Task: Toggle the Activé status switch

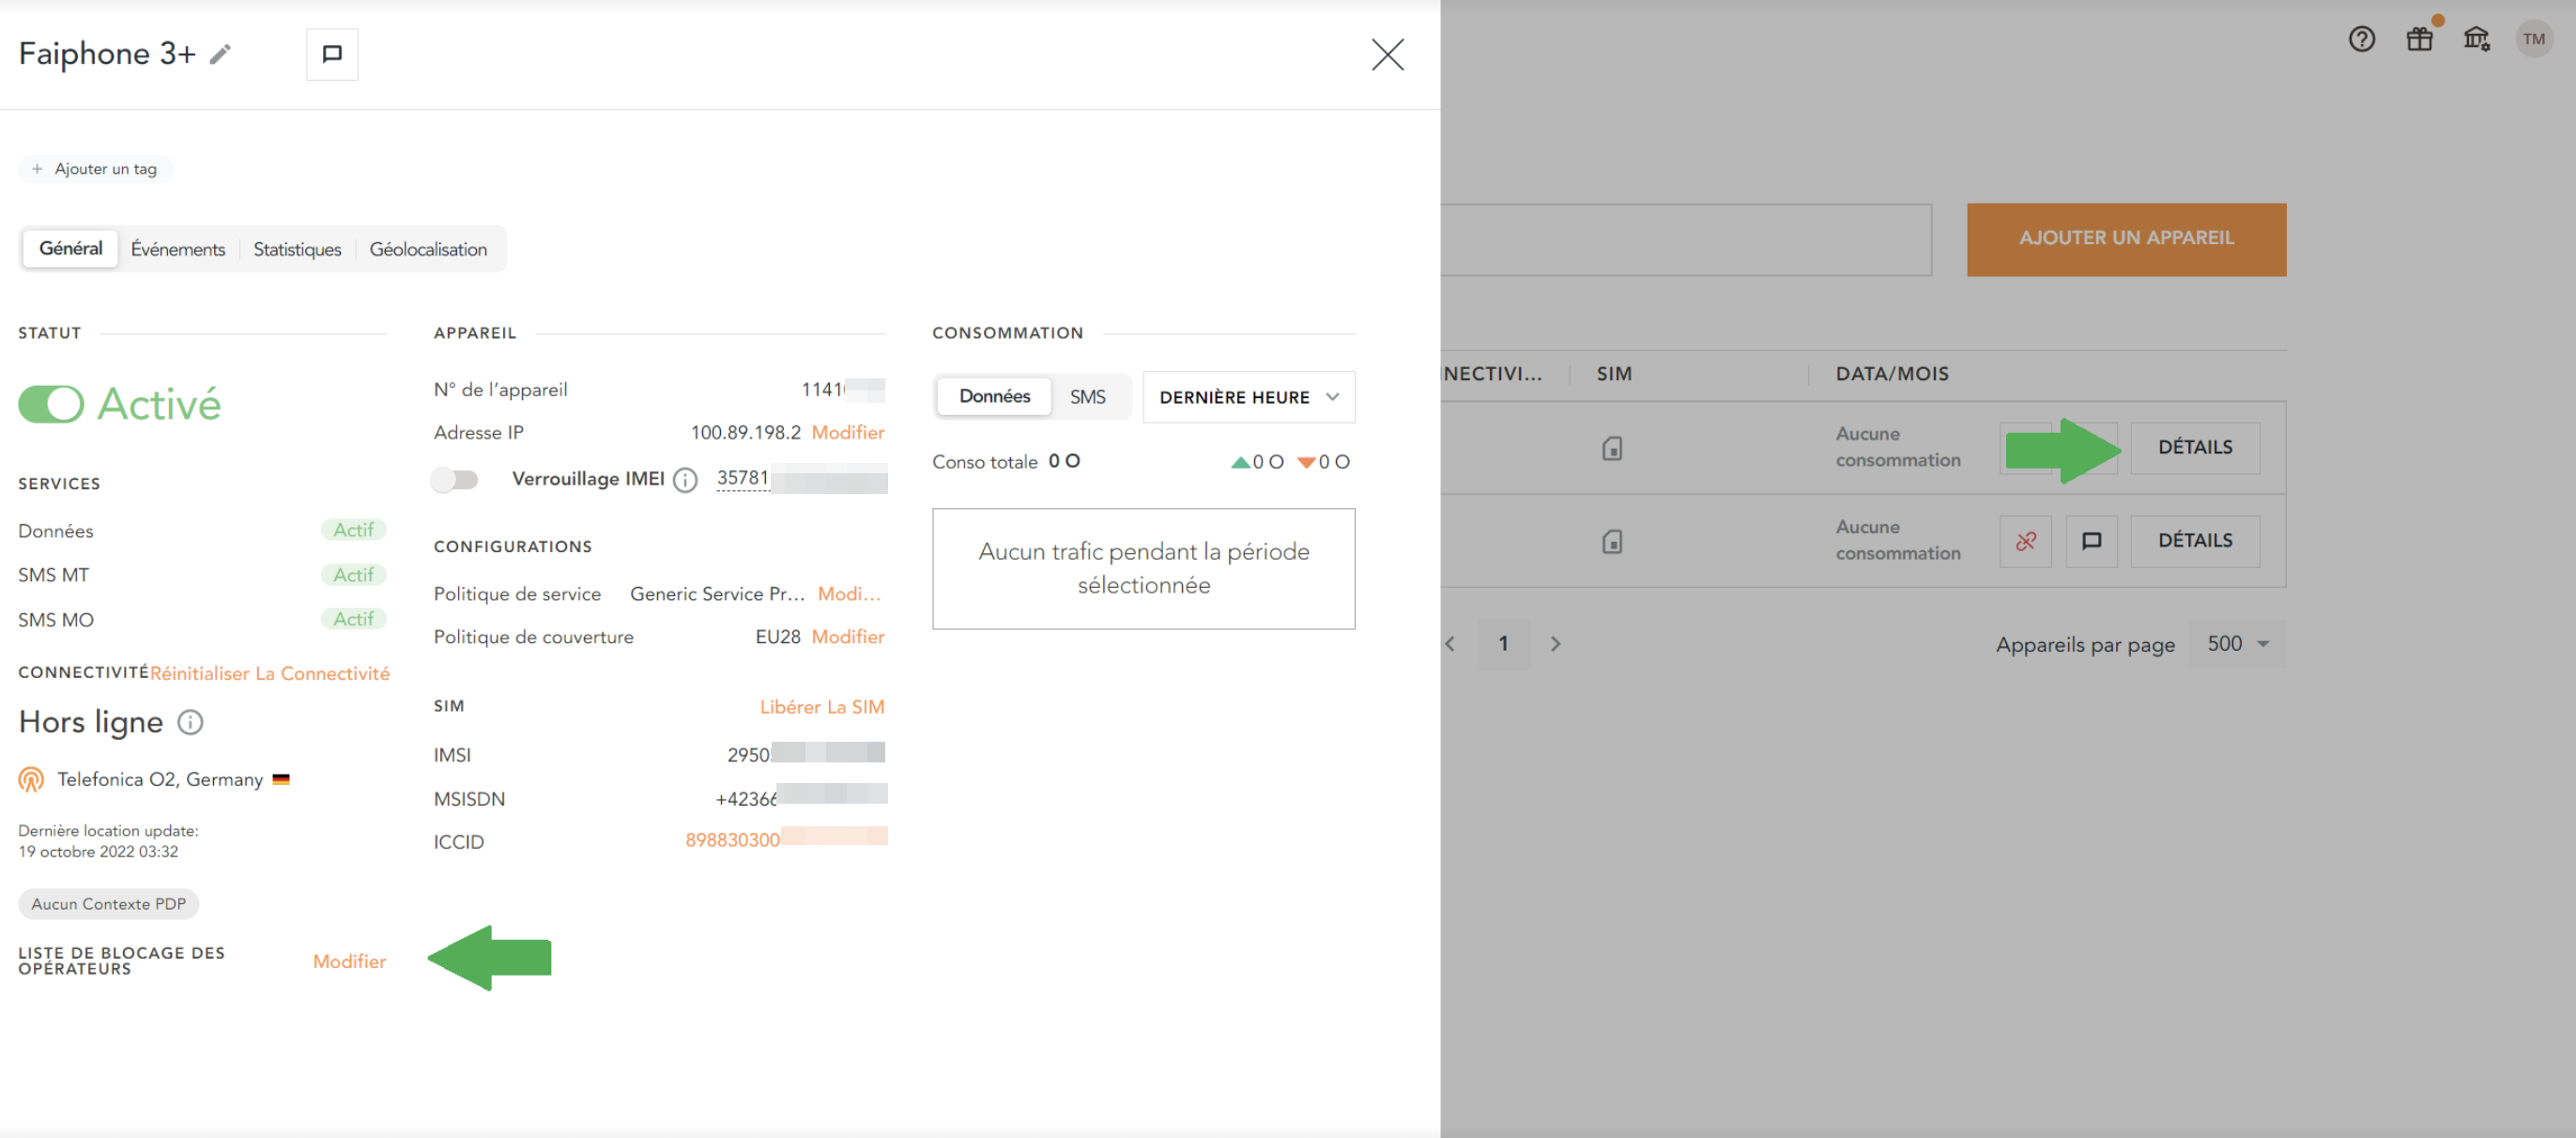Action: 51,404
